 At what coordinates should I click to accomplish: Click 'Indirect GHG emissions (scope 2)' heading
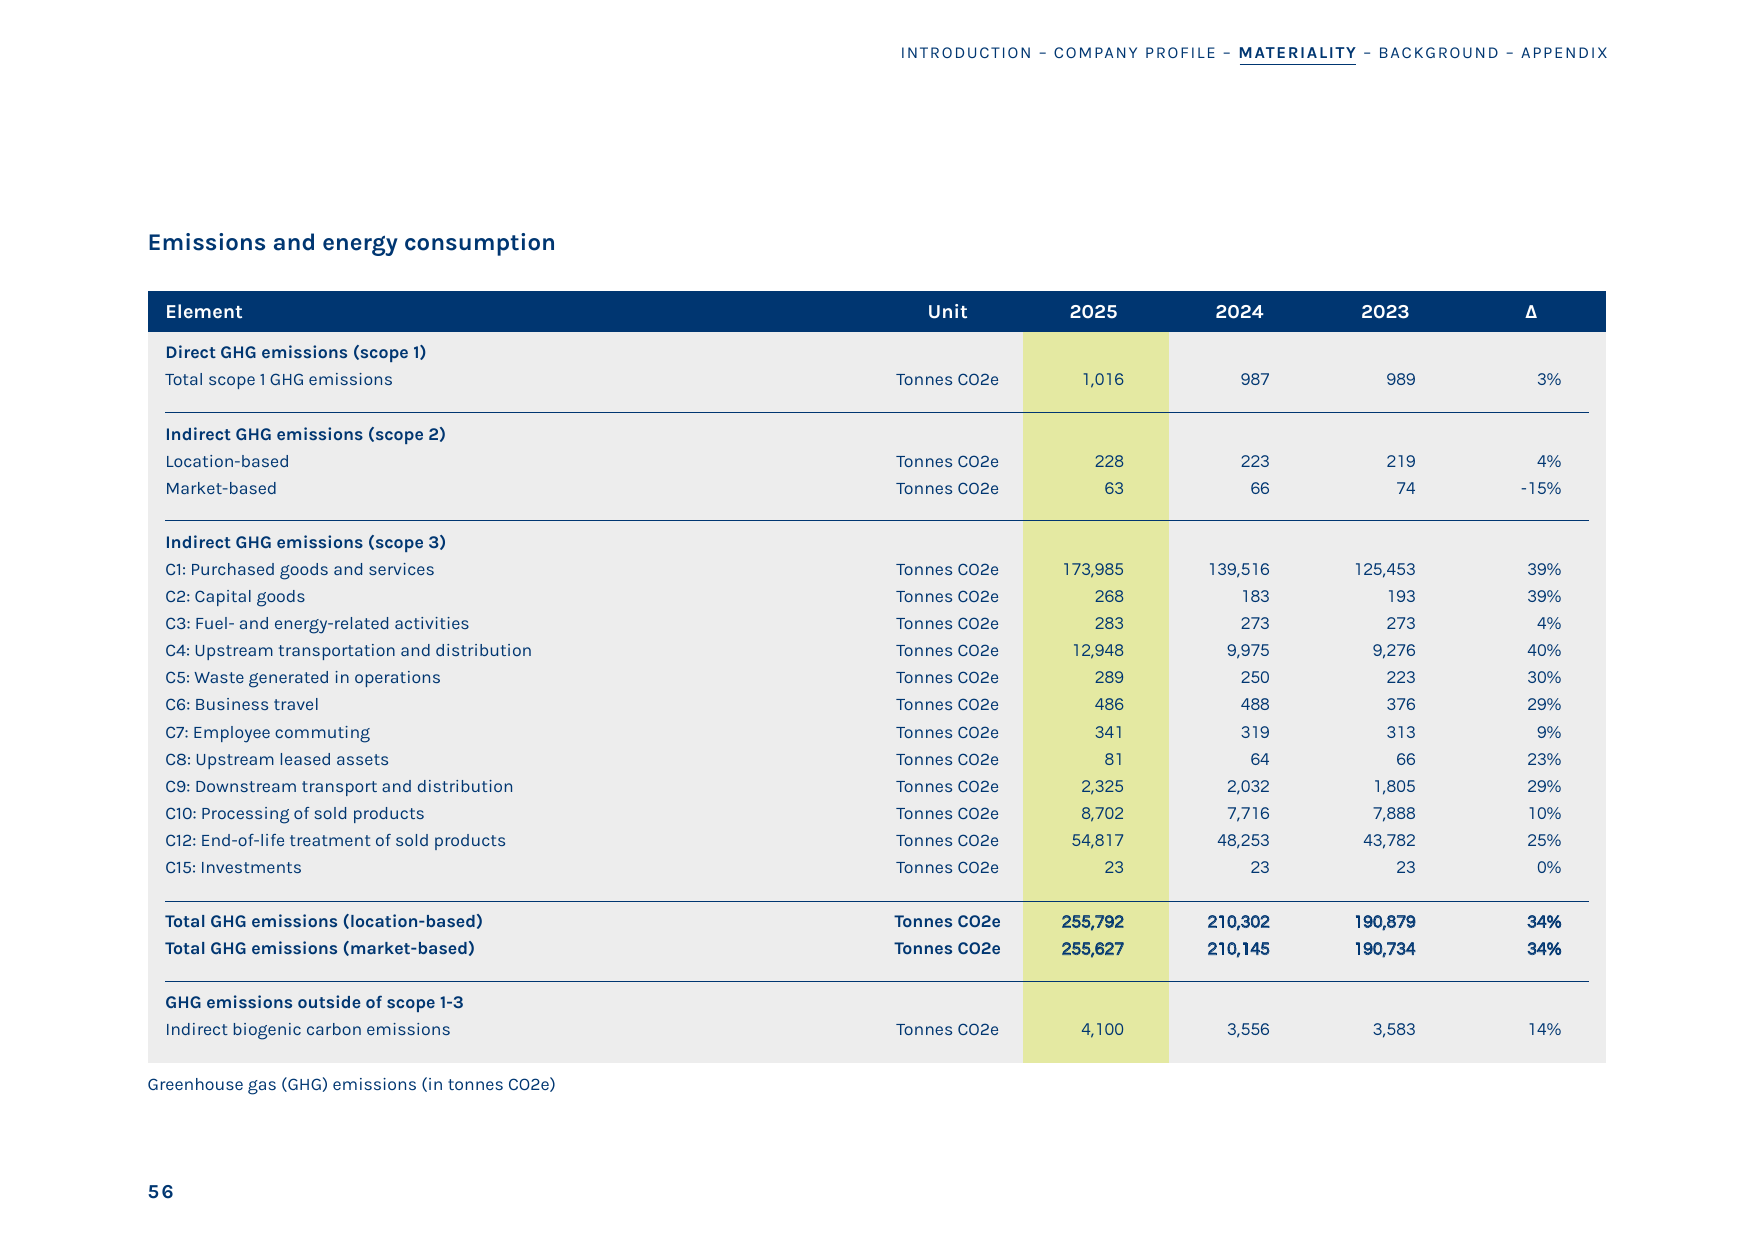(305, 434)
